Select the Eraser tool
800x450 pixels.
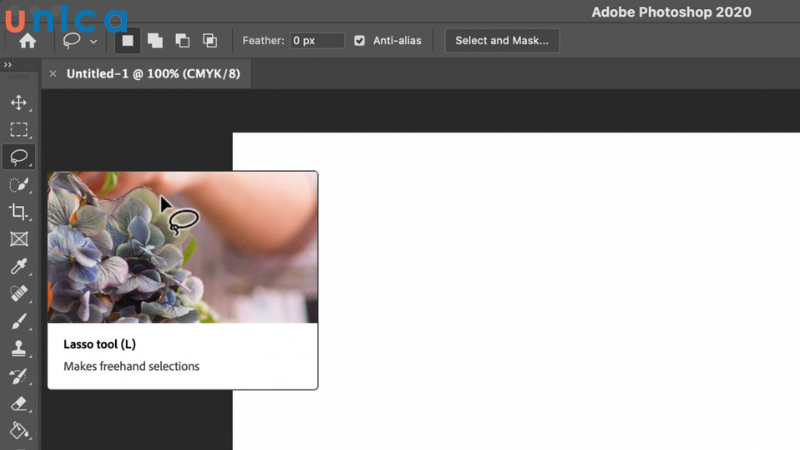click(19, 404)
